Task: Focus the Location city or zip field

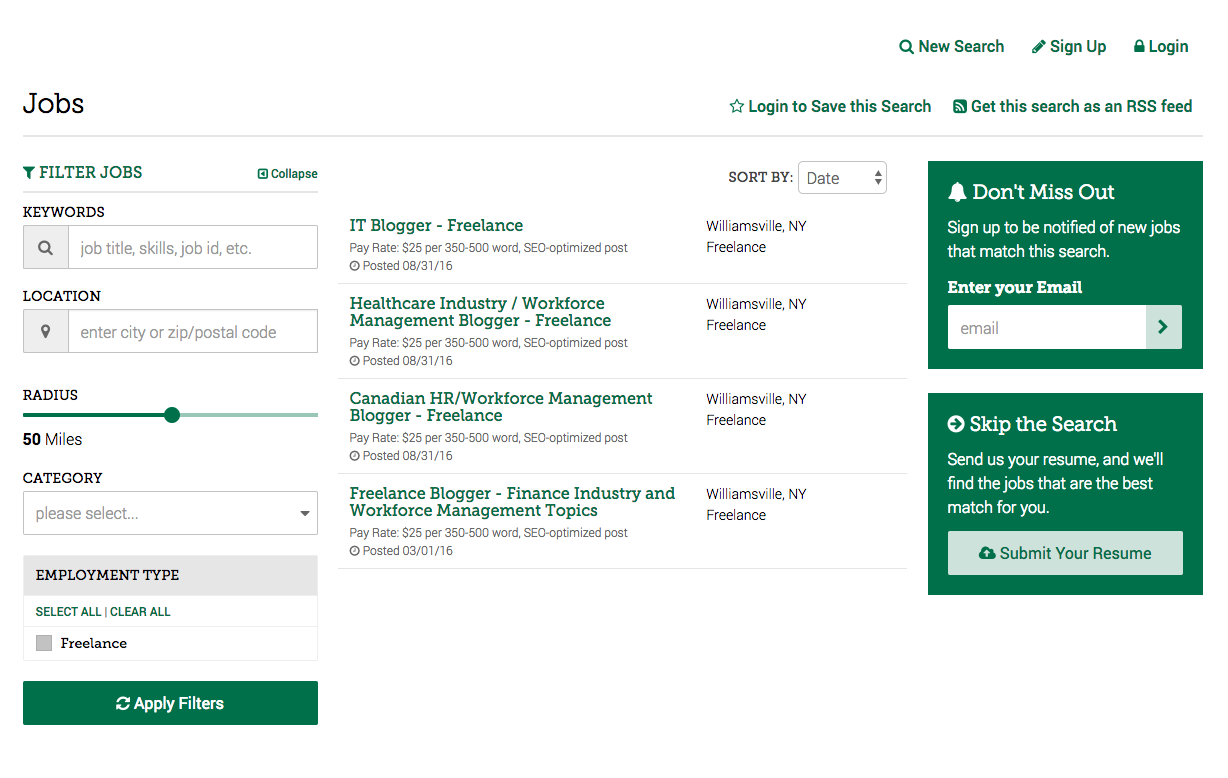Action: tap(192, 331)
